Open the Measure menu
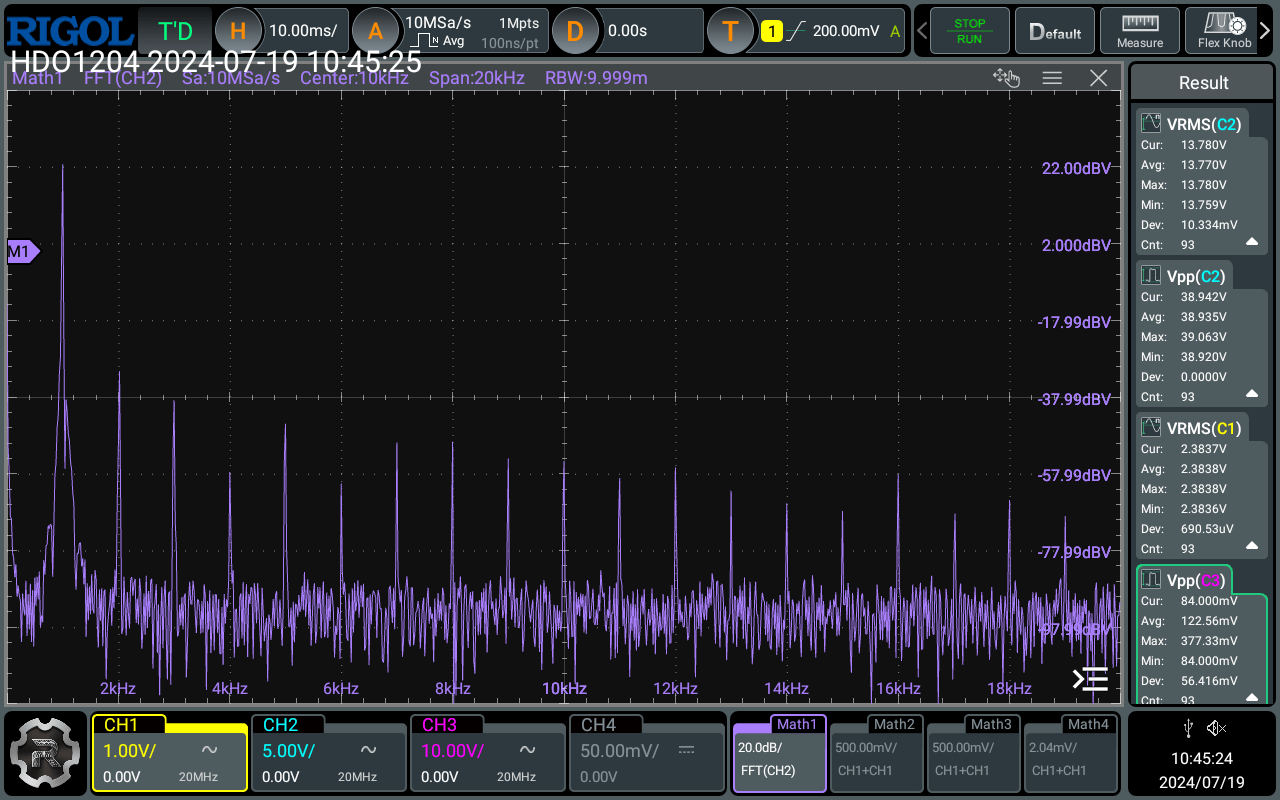Image resolution: width=1280 pixels, height=800 pixels. point(1140,31)
